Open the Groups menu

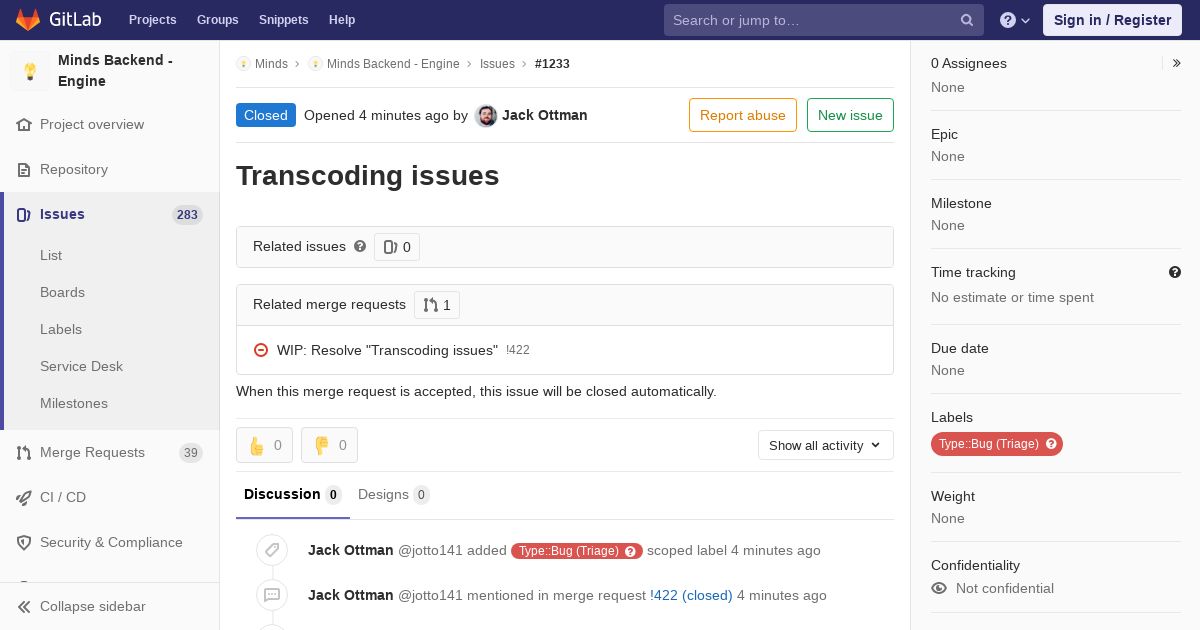click(x=218, y=20)
